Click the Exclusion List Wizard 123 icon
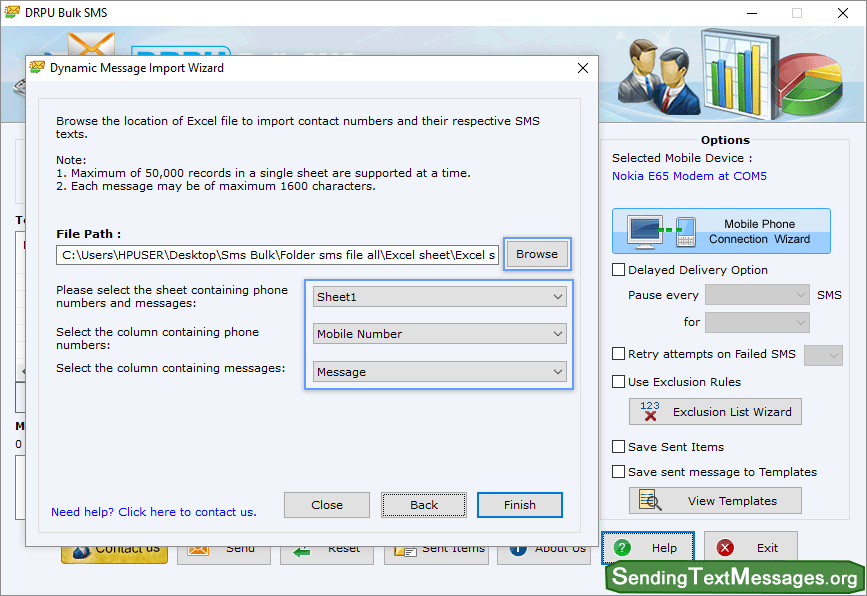Image resolution: width=867 pixels, height=596 pixels. click(650, 411)
